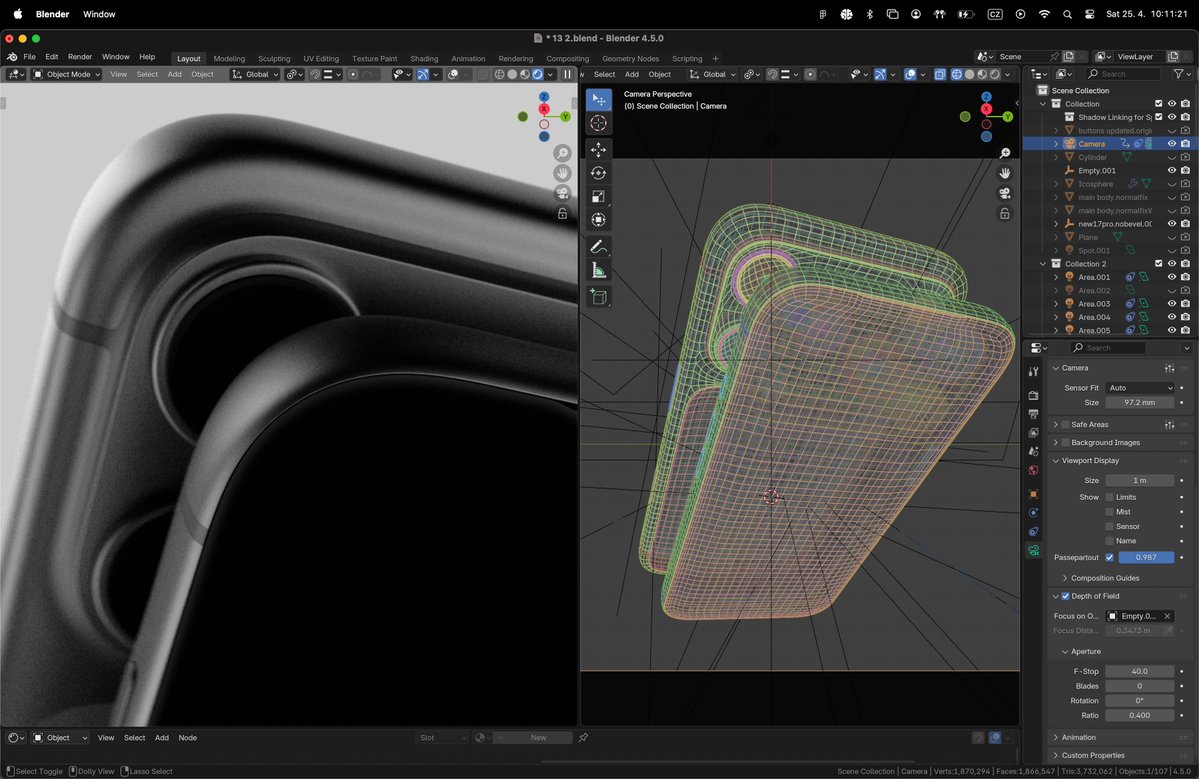Select the Measure tool
Screen dimensions: 1199x779
598,270
